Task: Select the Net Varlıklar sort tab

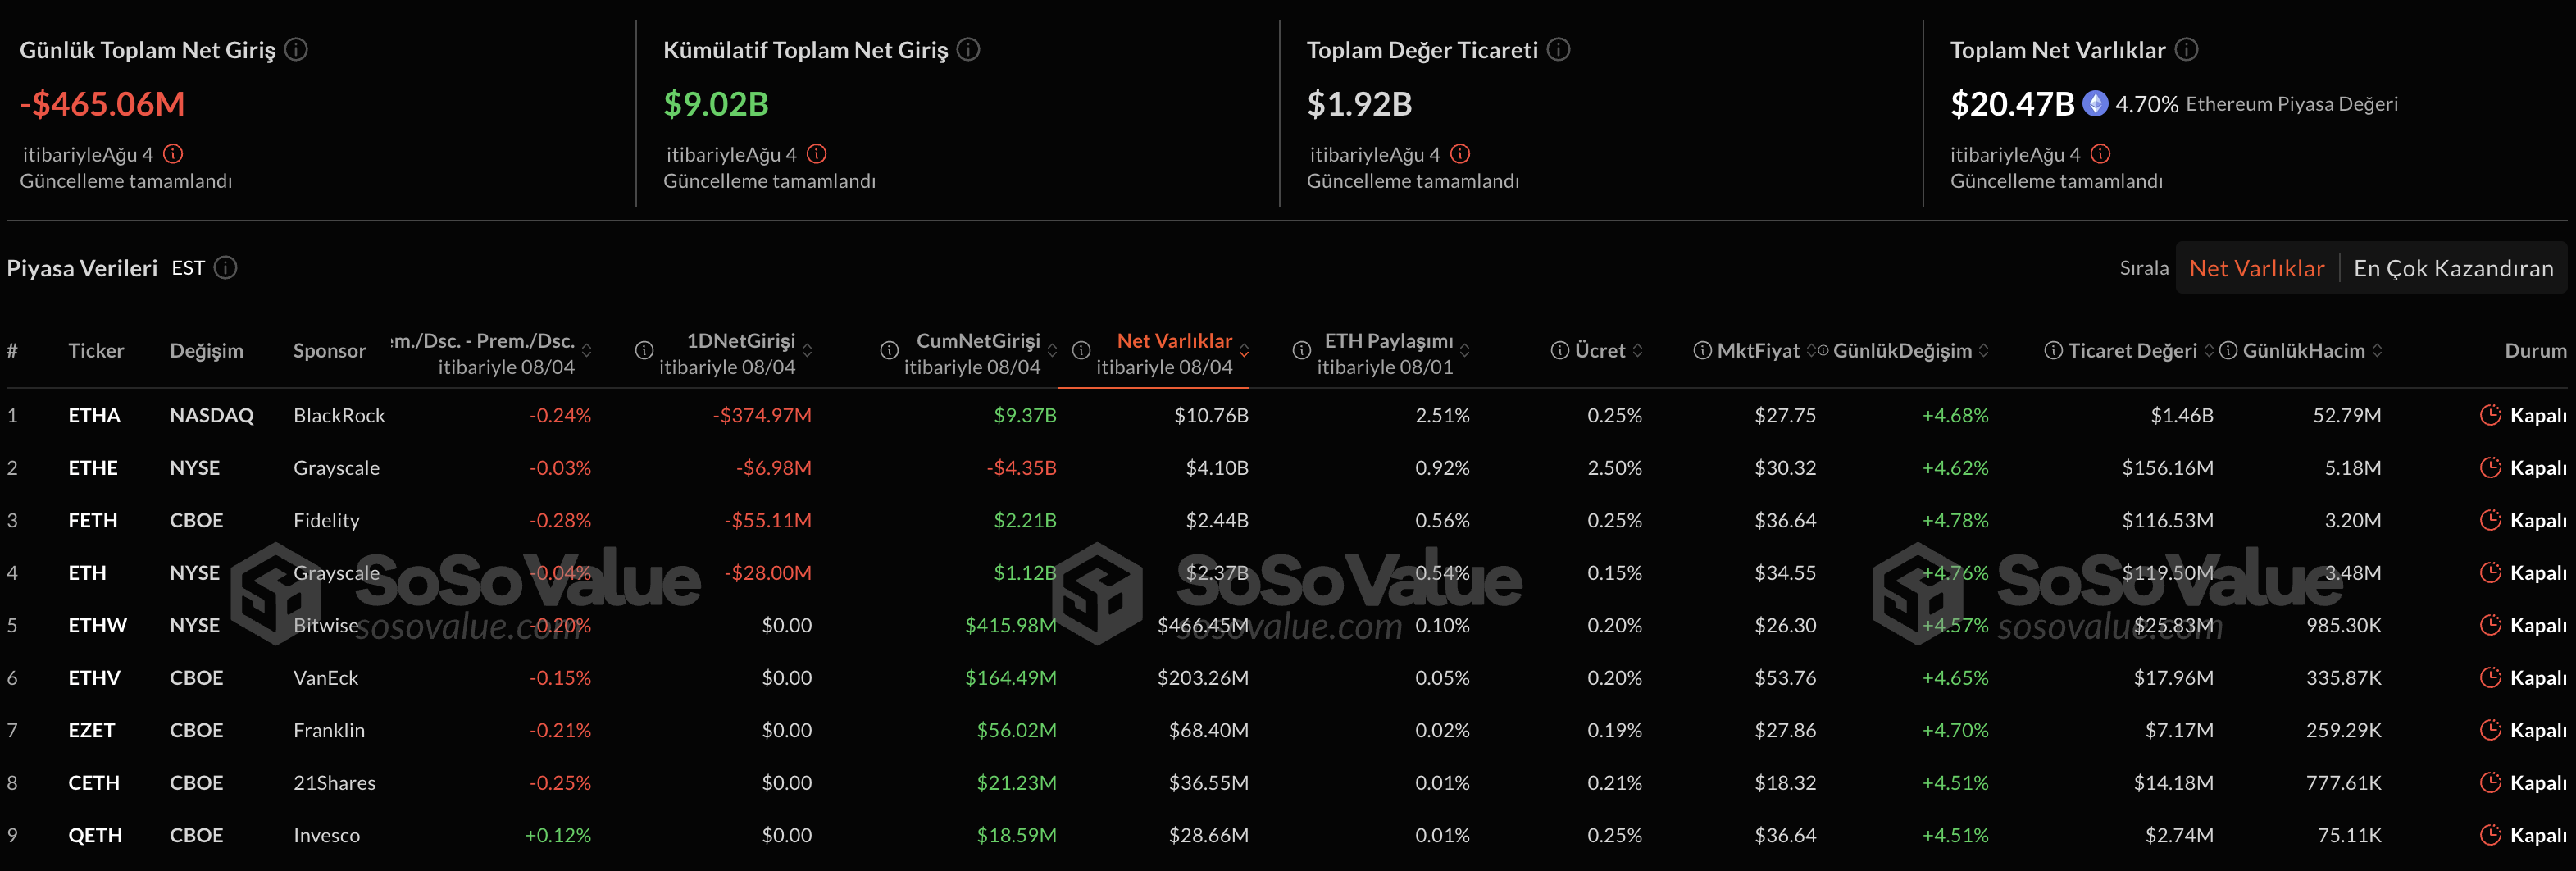Action: [2256, 268]
